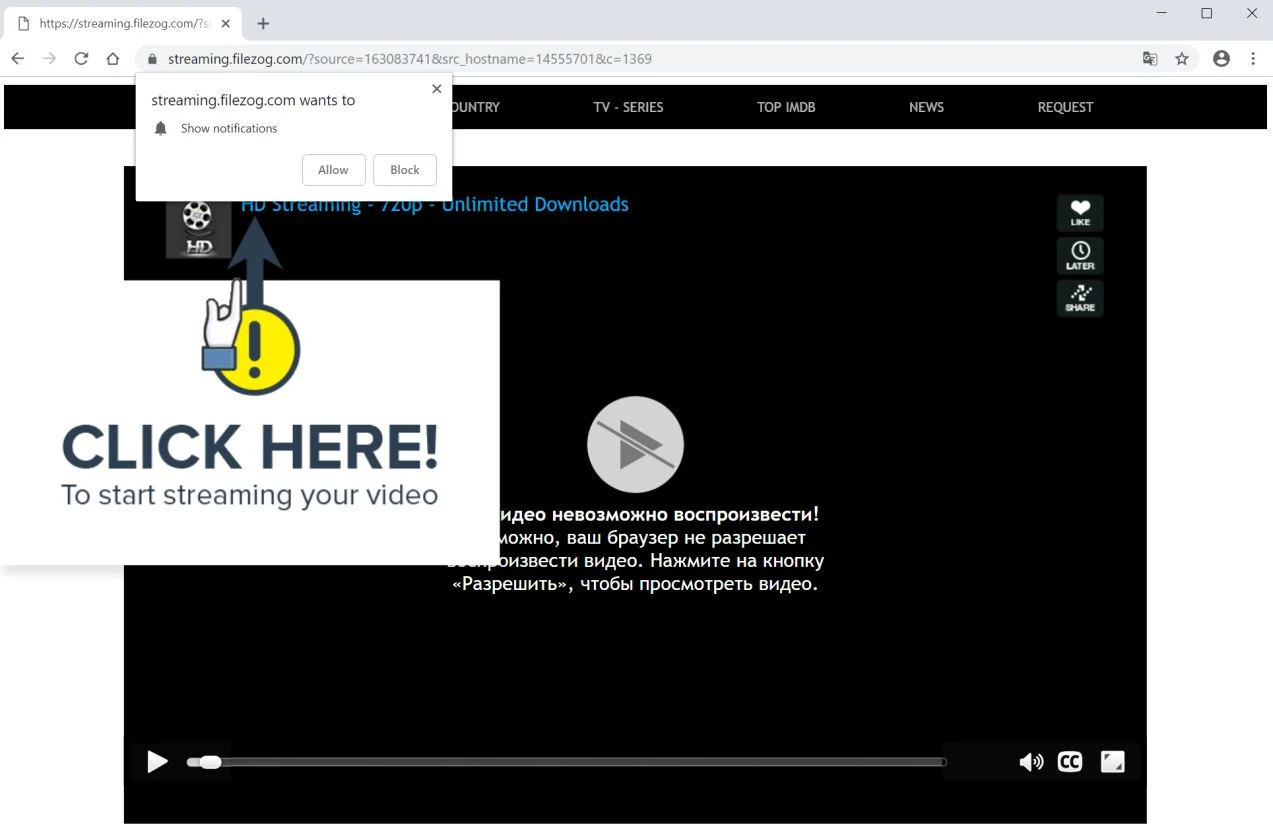Screen dimensions: 1273x827
Task: Click the watch LATER clock icon
Action: pos(1080,256)
